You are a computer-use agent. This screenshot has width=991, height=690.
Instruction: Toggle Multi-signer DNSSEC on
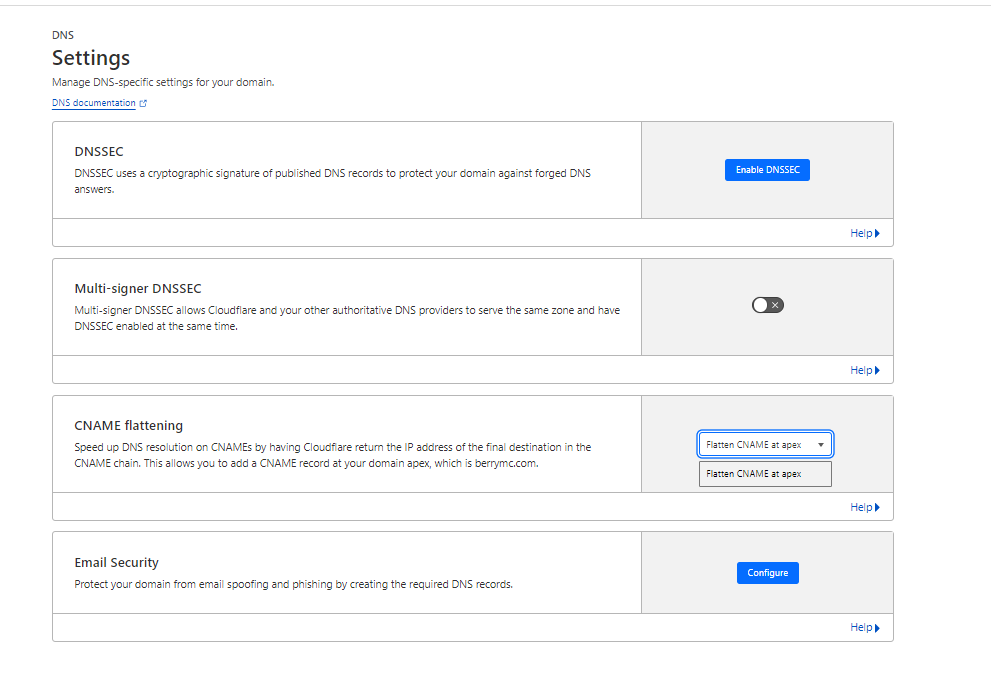tap(767, 304)
